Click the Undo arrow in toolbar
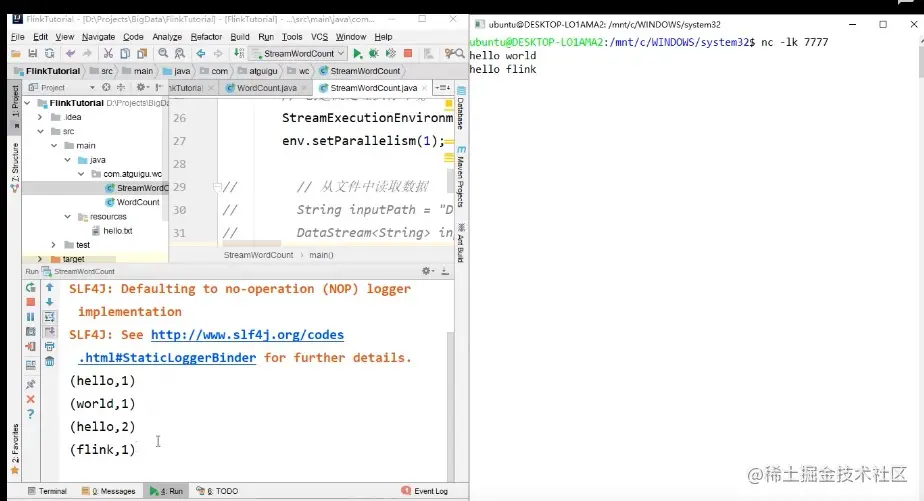924x501 pixels. tap(71, 54)
